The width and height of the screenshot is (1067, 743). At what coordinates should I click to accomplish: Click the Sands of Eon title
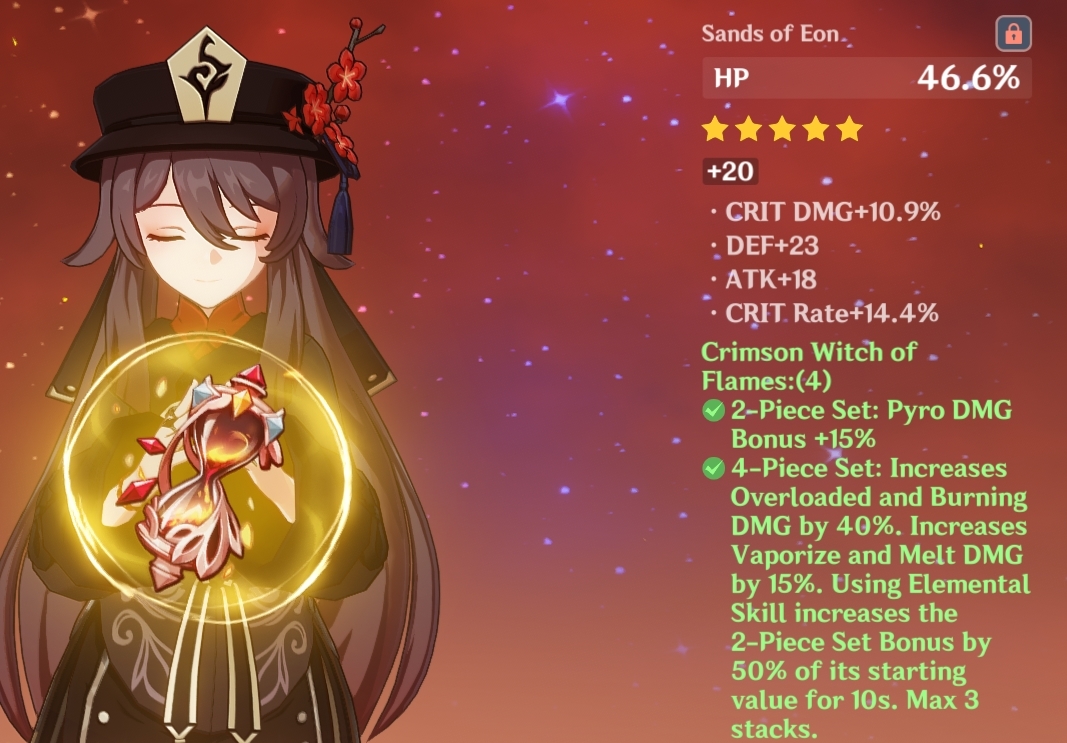coord(770,33)
